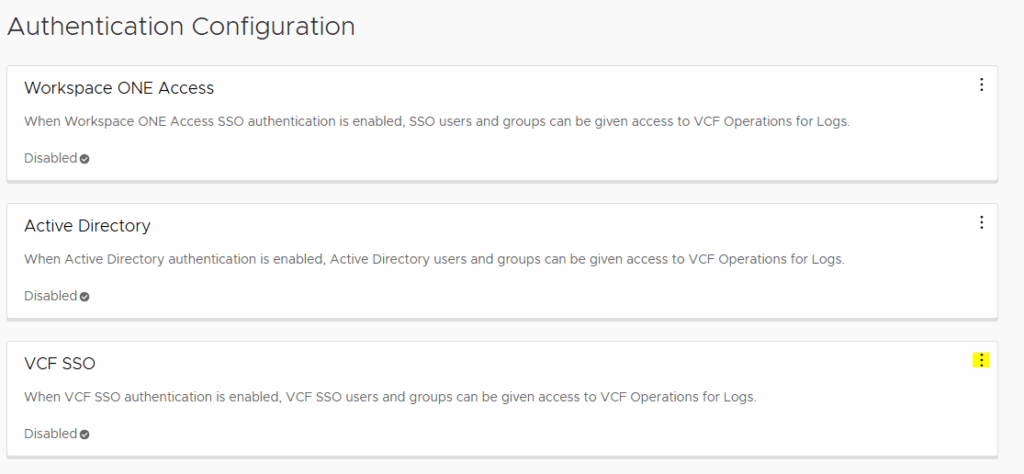Click the Authentication Configuration page heading
1024x474 pixels.
click(181, 27)
